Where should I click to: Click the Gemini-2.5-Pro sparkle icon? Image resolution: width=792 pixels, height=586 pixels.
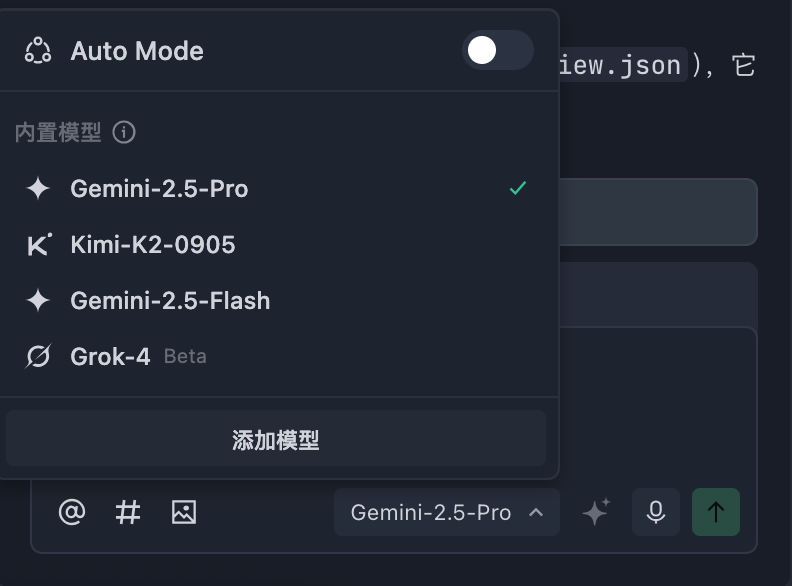pyautogui.click(x=38, y=189)
